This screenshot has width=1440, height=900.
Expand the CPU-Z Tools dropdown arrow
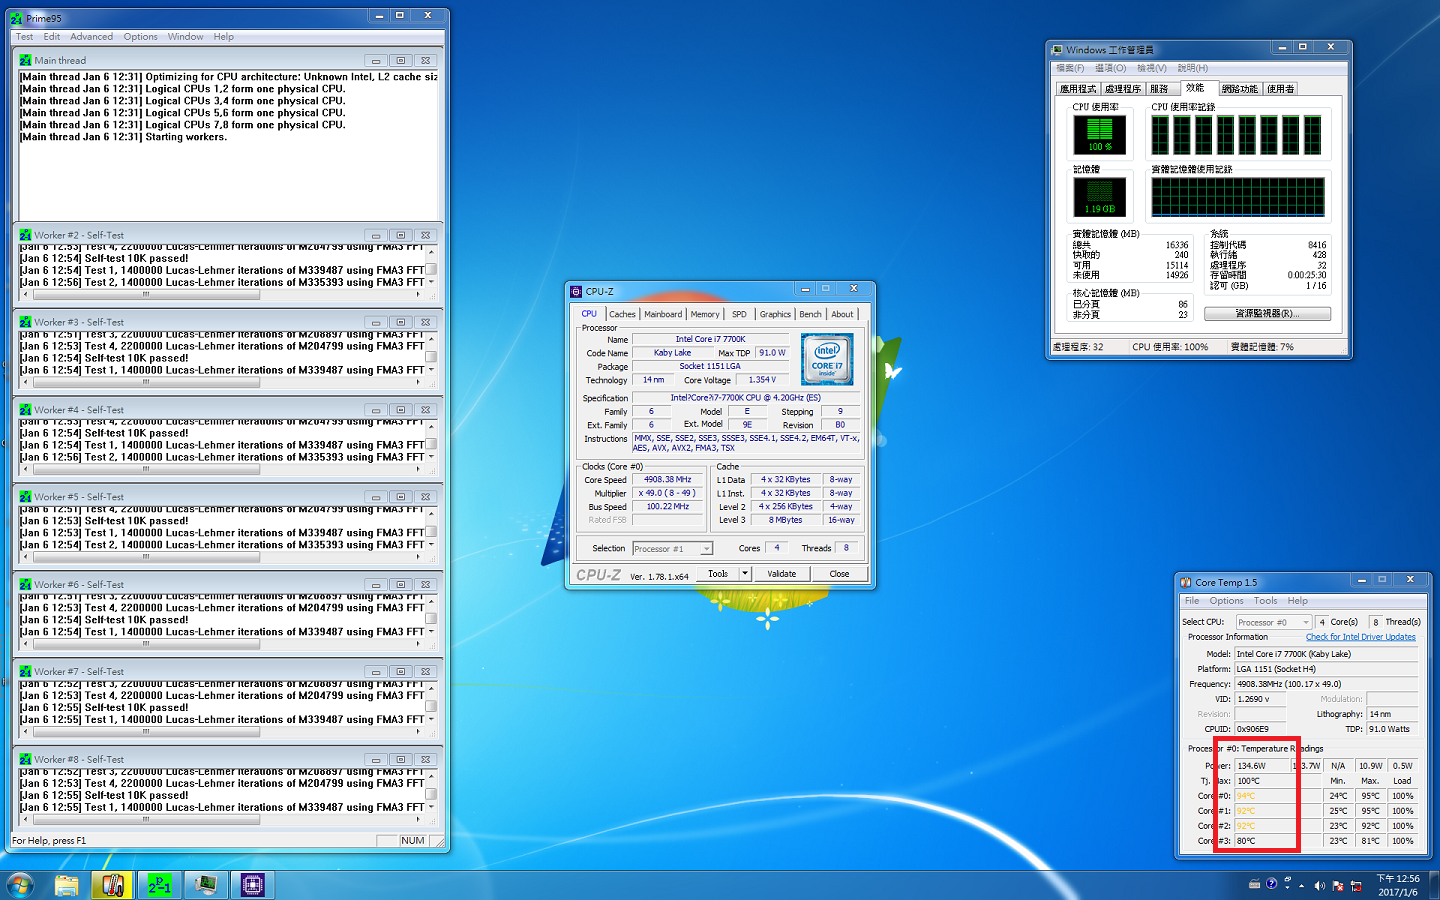745,574
